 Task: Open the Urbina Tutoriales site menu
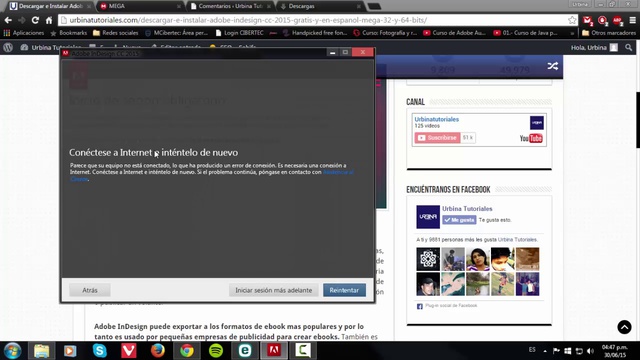point(51,48)
